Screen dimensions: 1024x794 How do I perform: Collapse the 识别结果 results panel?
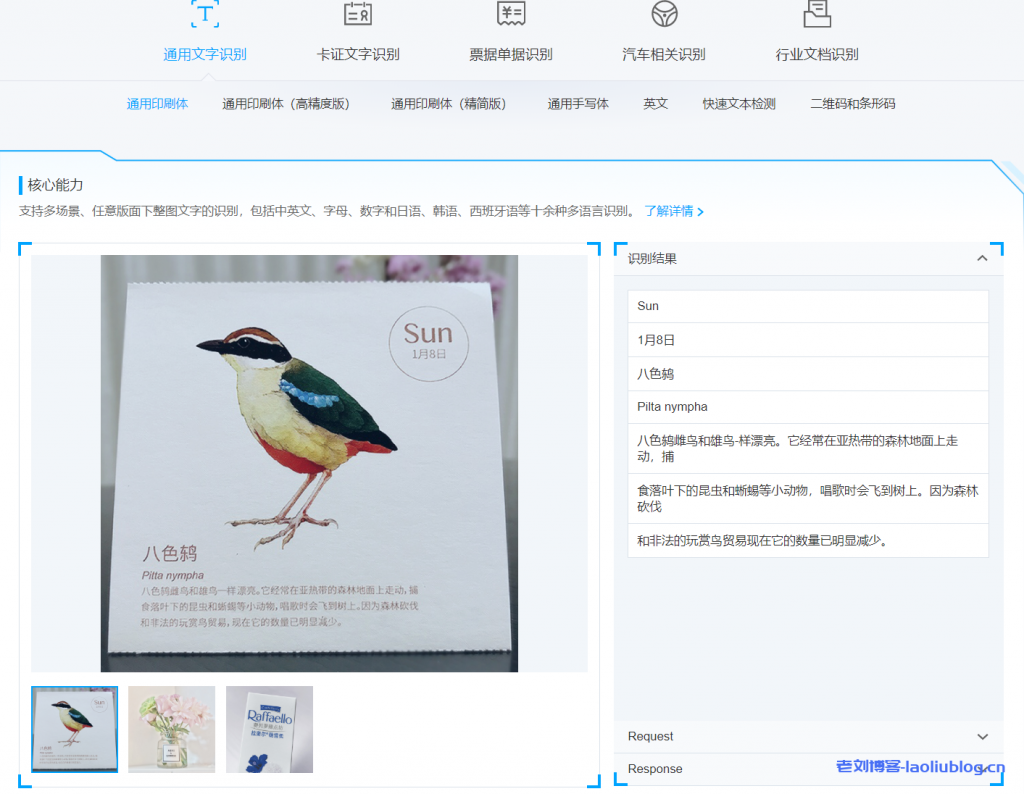(982, 258)
